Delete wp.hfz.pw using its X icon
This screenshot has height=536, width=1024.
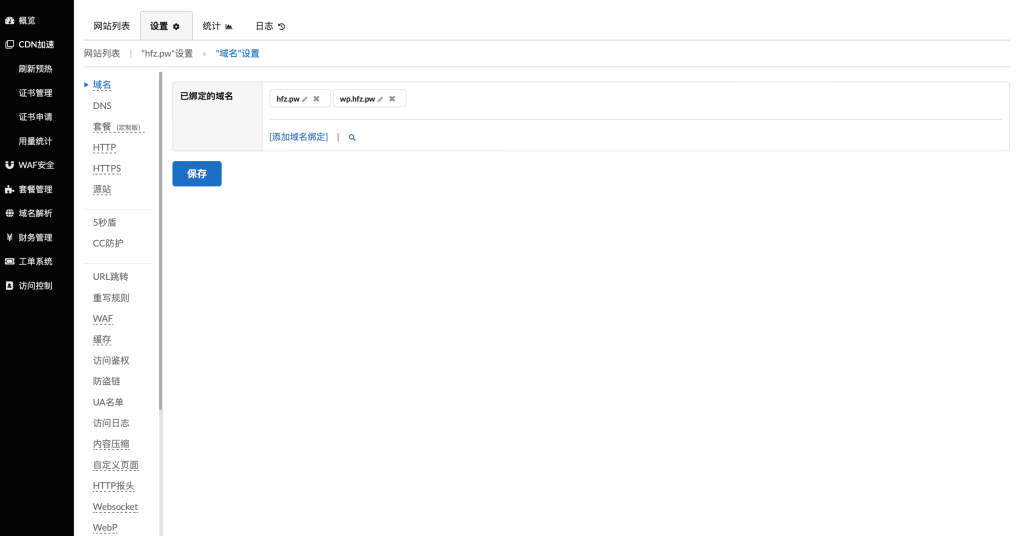coord(392,99)
